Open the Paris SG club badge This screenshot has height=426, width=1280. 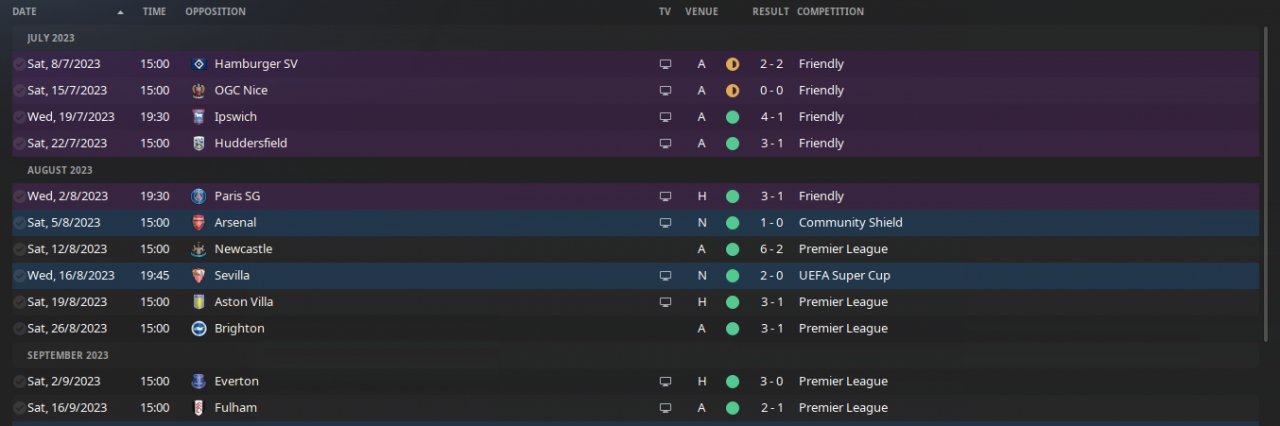point(198,196)
